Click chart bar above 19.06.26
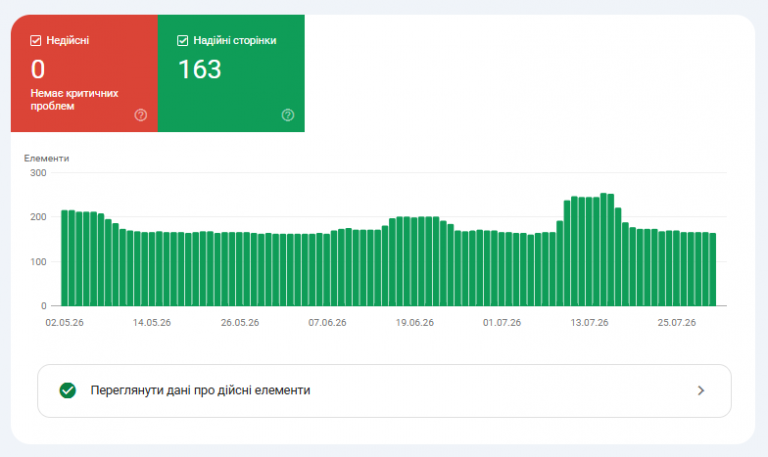Viewport: 768px width, 457px height. (x=414, y=262)
